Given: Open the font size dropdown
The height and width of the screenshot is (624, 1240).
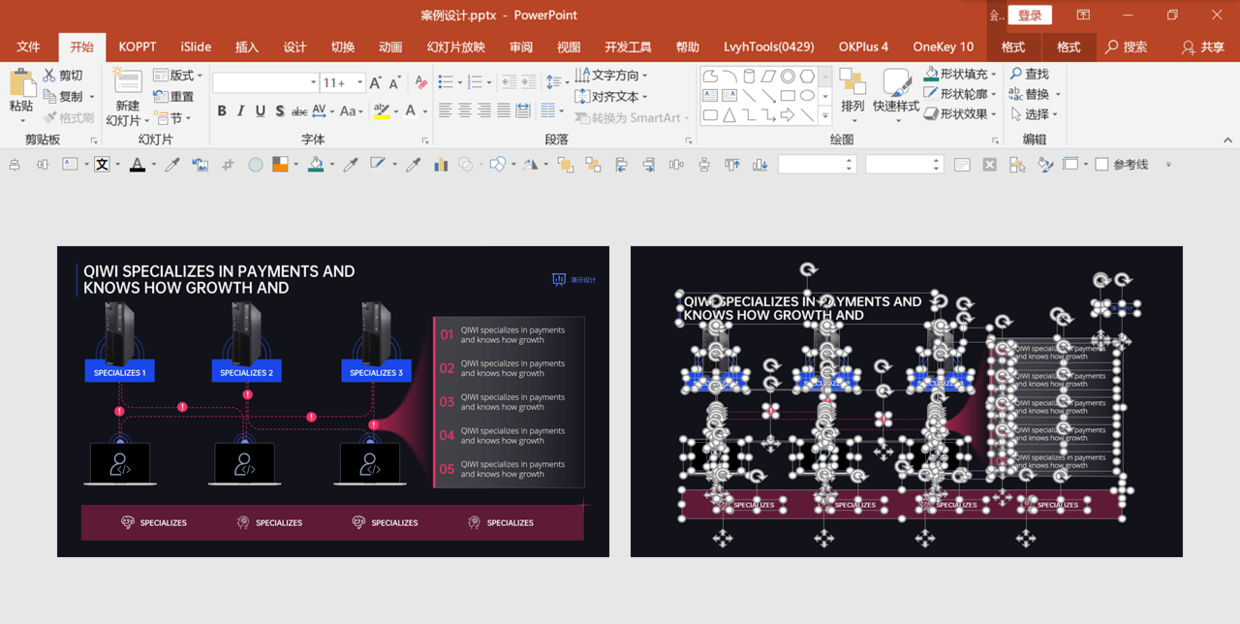Looking at the screenshot, I should point(359,83).
